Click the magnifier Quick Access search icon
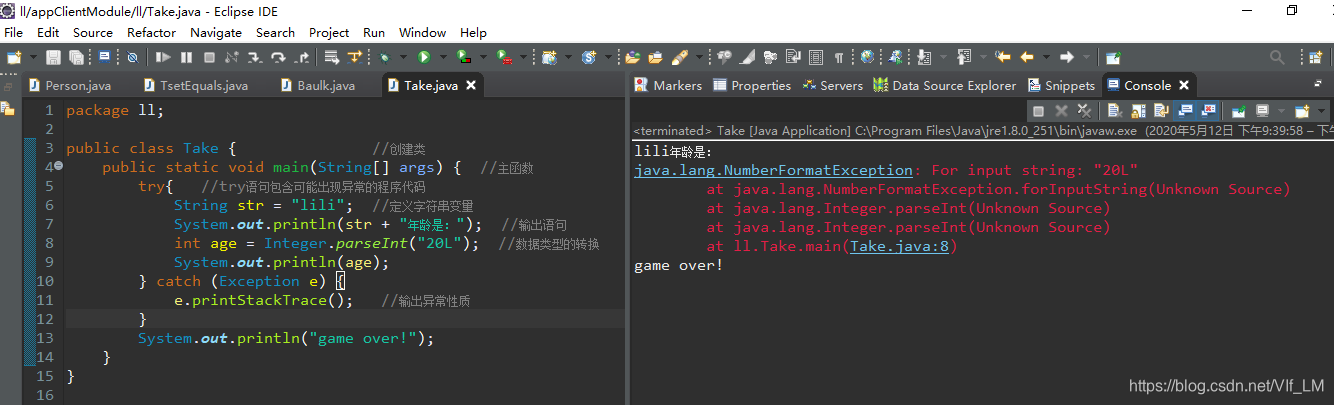1334x405 pixels. click(1277, 57)
